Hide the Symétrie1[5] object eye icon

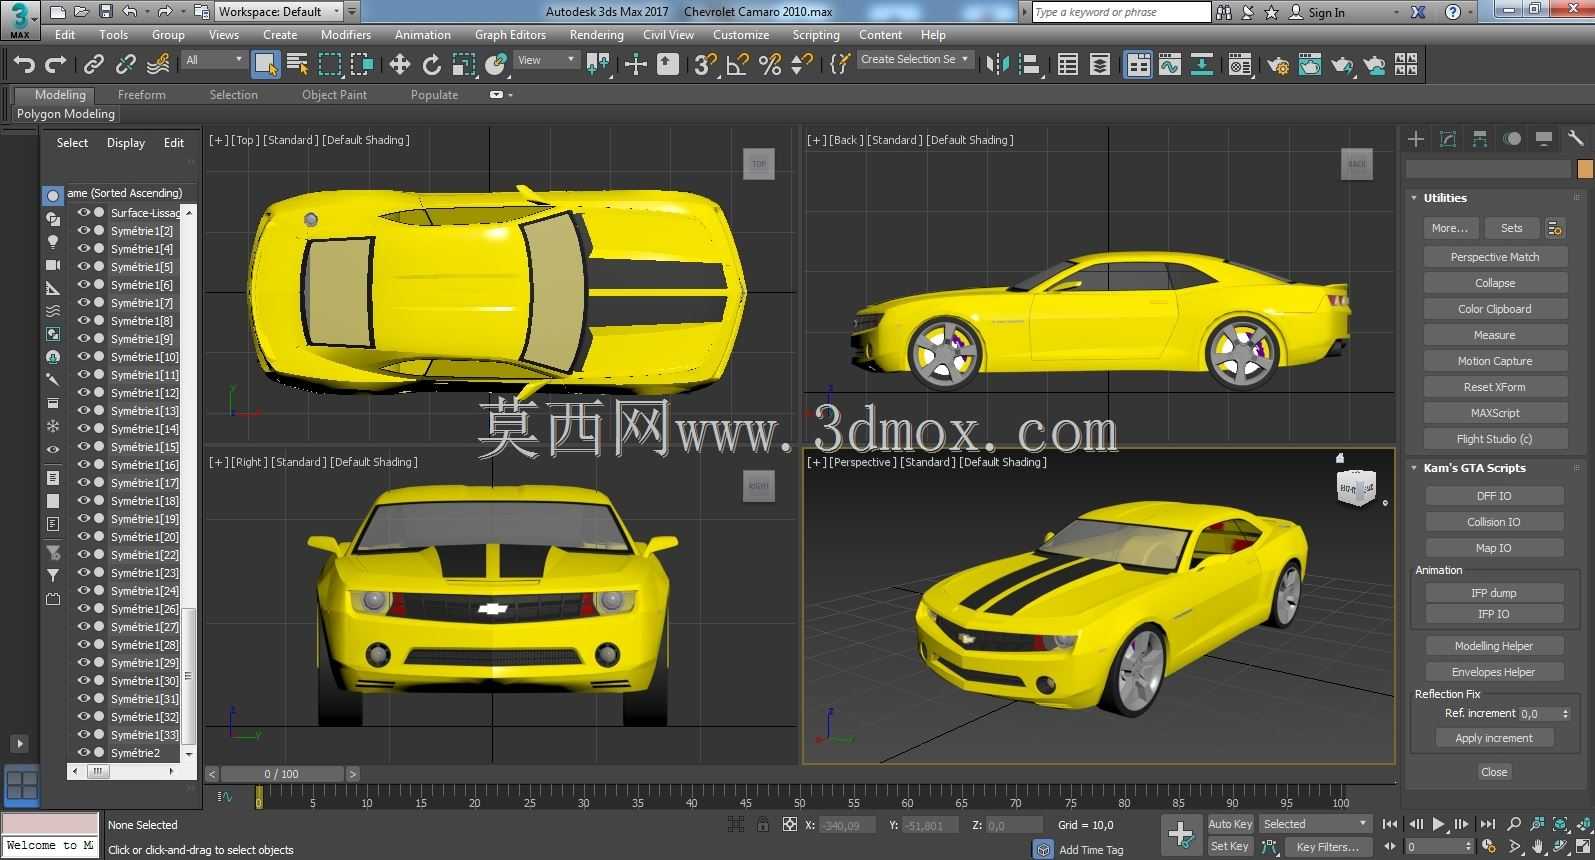coord(84,267)
